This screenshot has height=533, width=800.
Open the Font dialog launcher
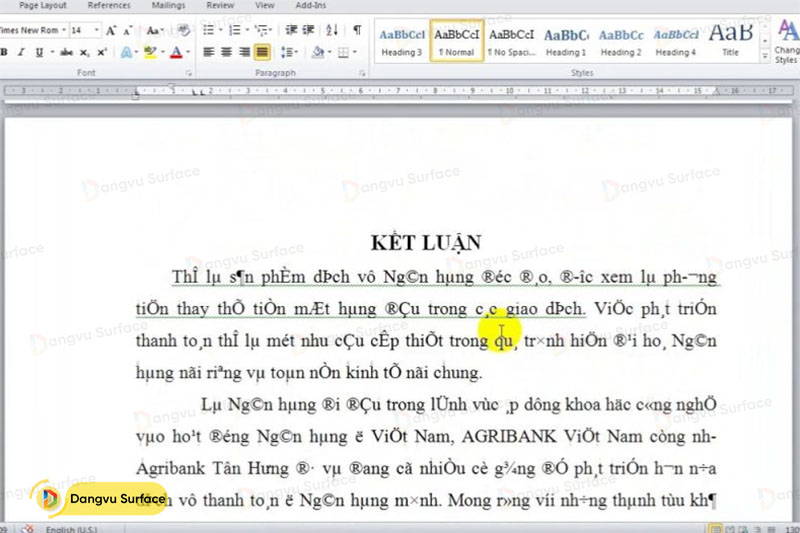coord(189,73)
